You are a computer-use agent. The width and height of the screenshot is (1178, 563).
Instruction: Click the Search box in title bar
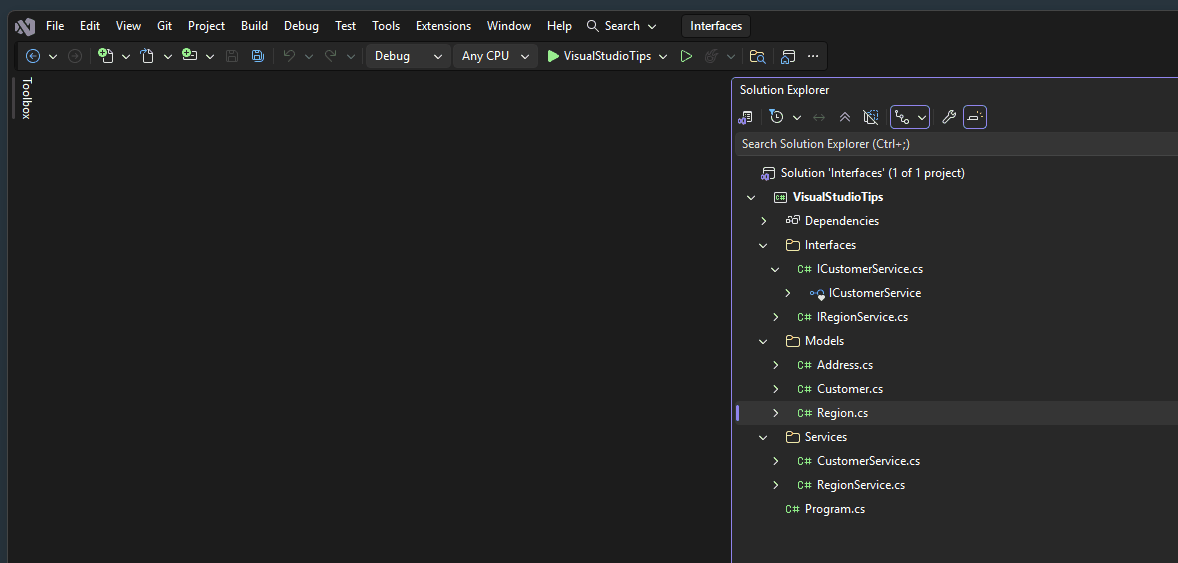[x=621, y=26]
